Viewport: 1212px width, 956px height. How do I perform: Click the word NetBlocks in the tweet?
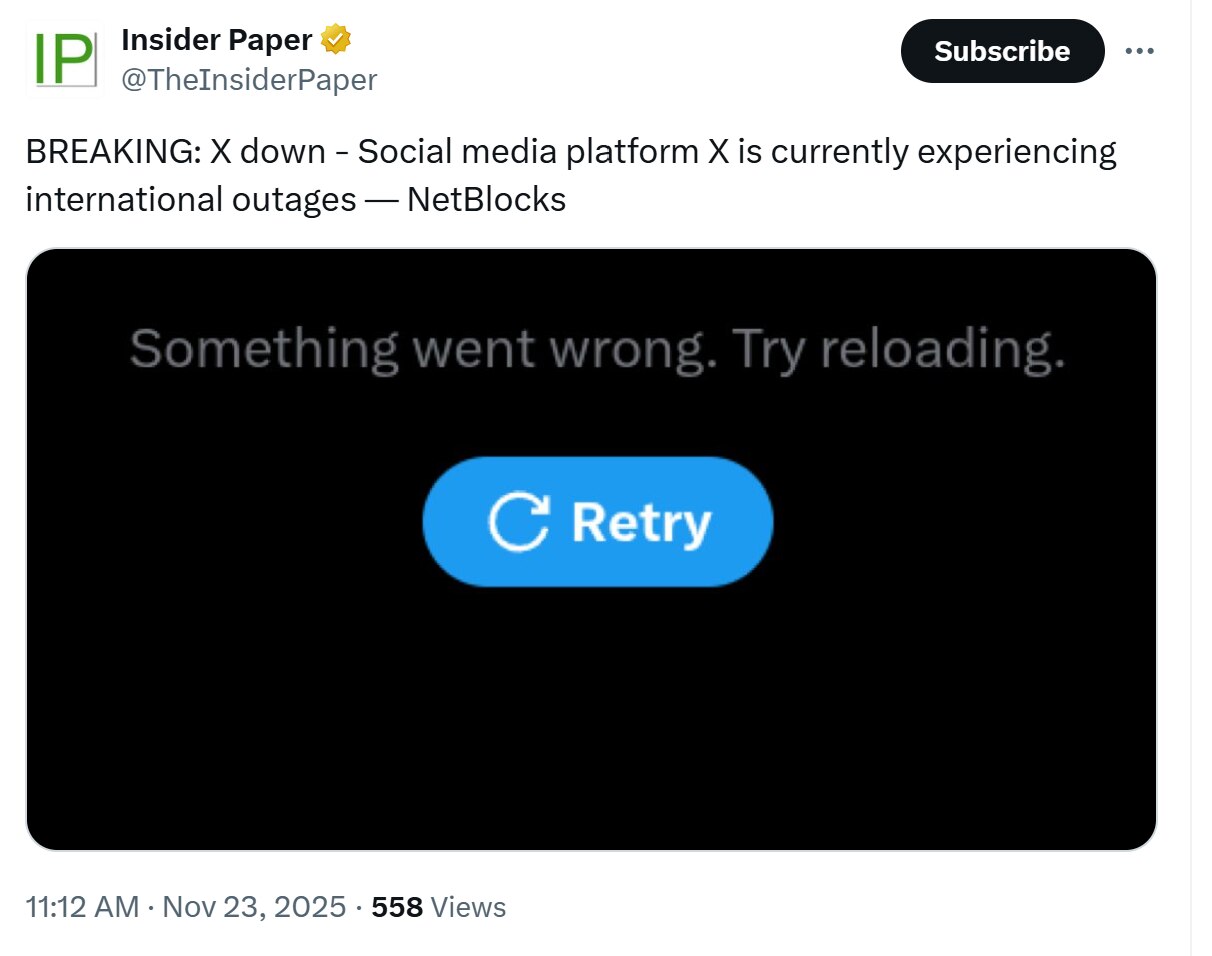(x=486, y=200)
